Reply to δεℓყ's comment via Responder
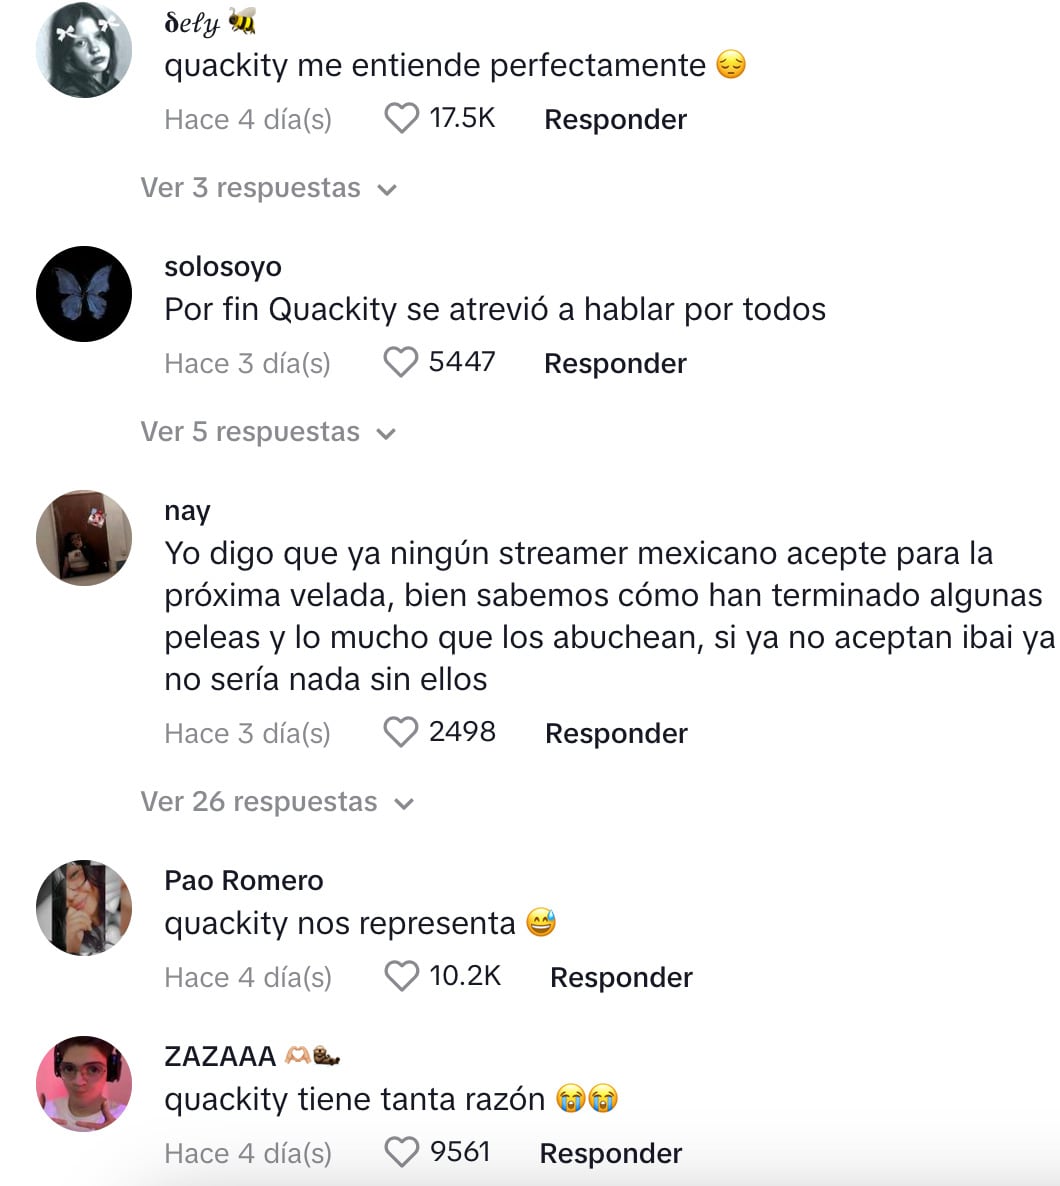This screenshot has width=1060, height=1186. [616, 120]
